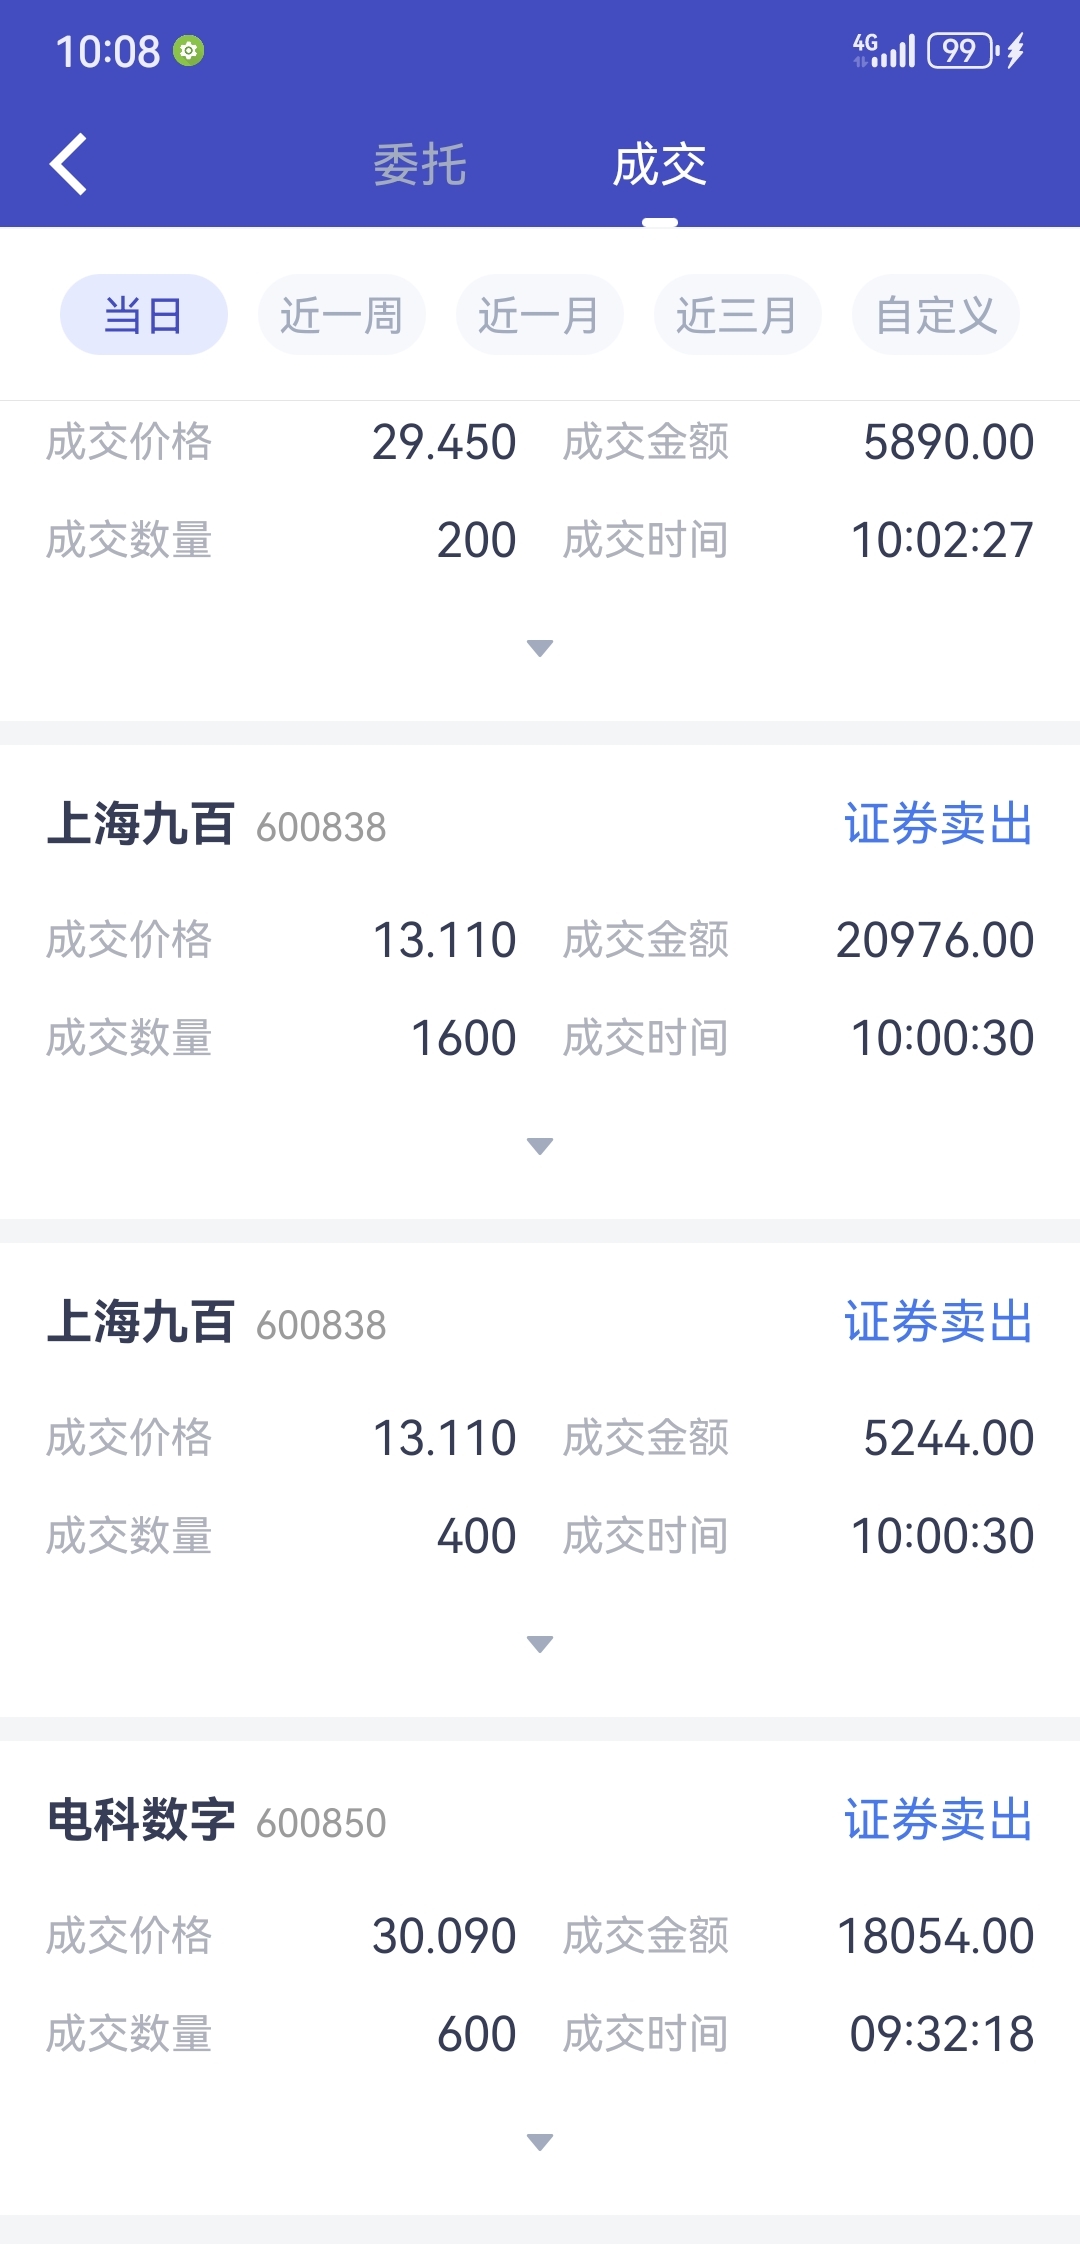The image size is (1080, 2244).
Task: Choose the 近一月 filter chip
Action: pyautogui.click(x=539, y=315)
